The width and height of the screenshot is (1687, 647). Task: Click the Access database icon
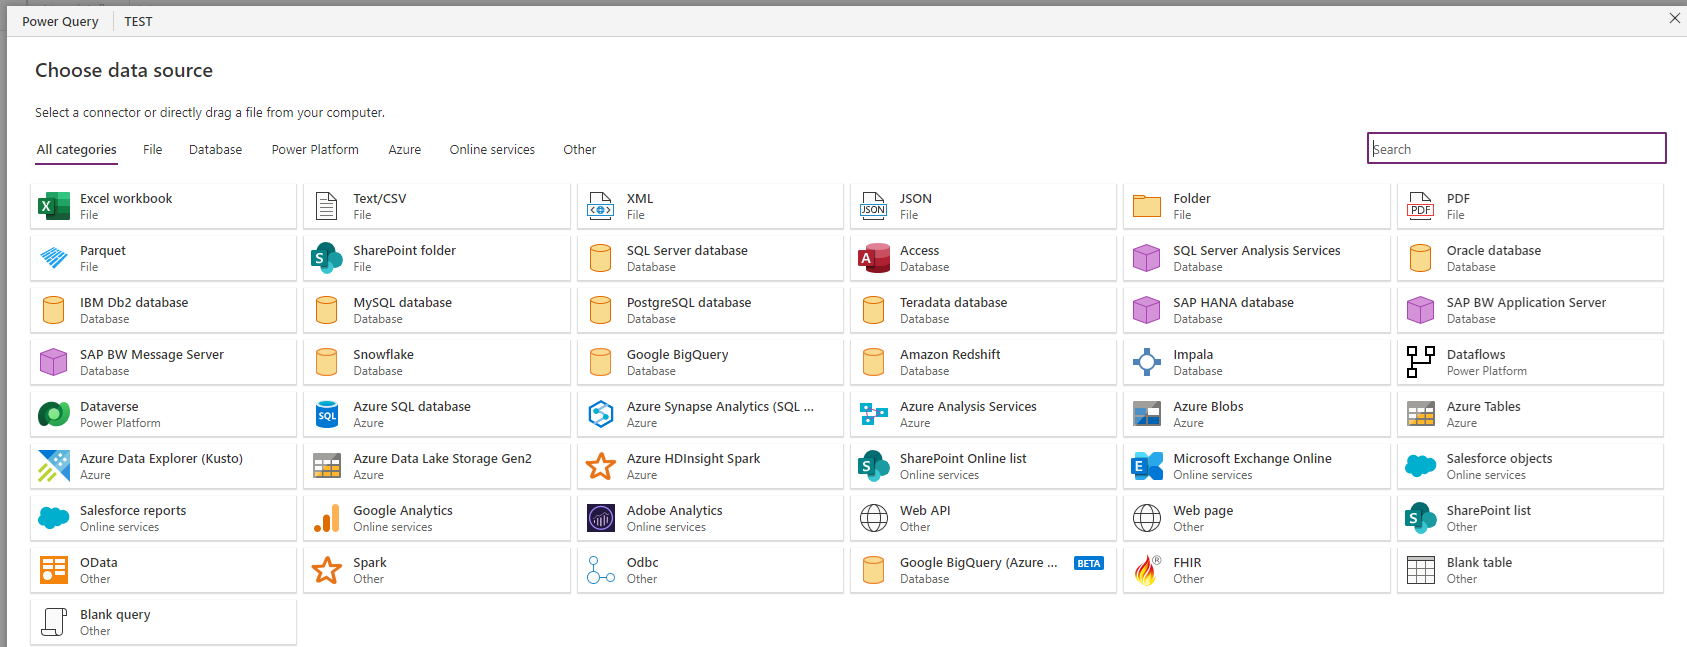(873, 258)
